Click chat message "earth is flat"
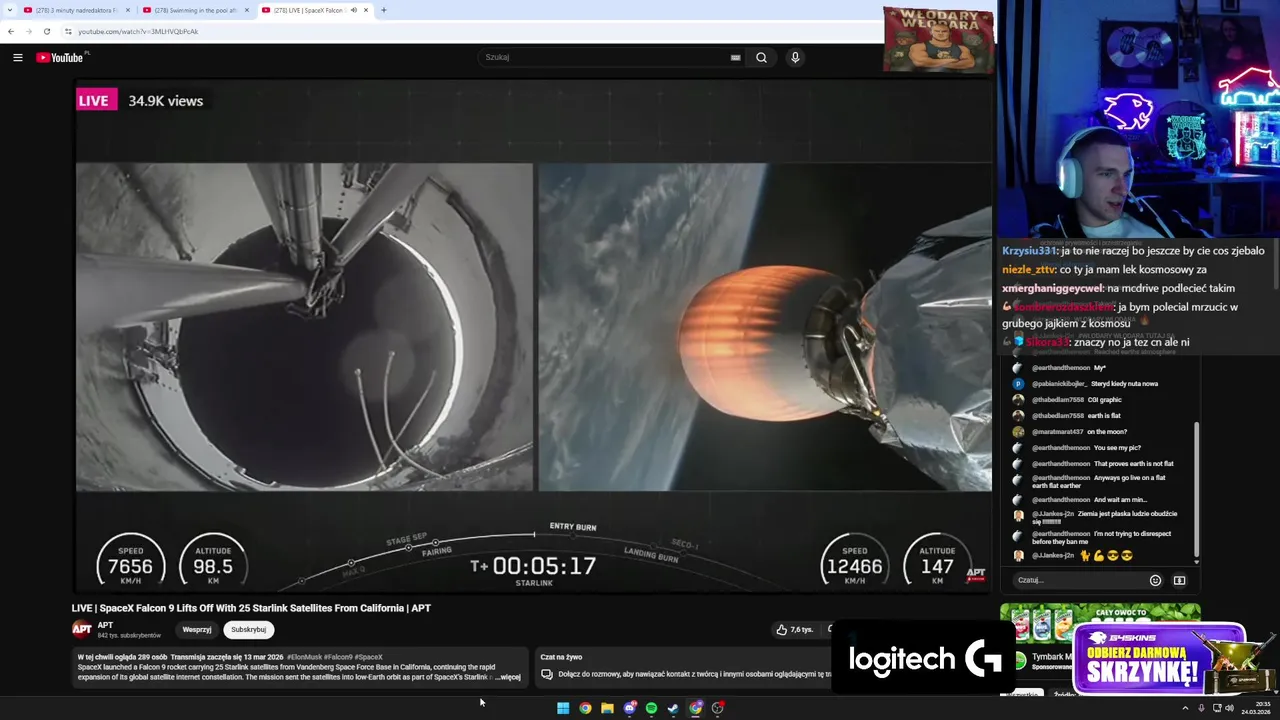 (1104, 415)
